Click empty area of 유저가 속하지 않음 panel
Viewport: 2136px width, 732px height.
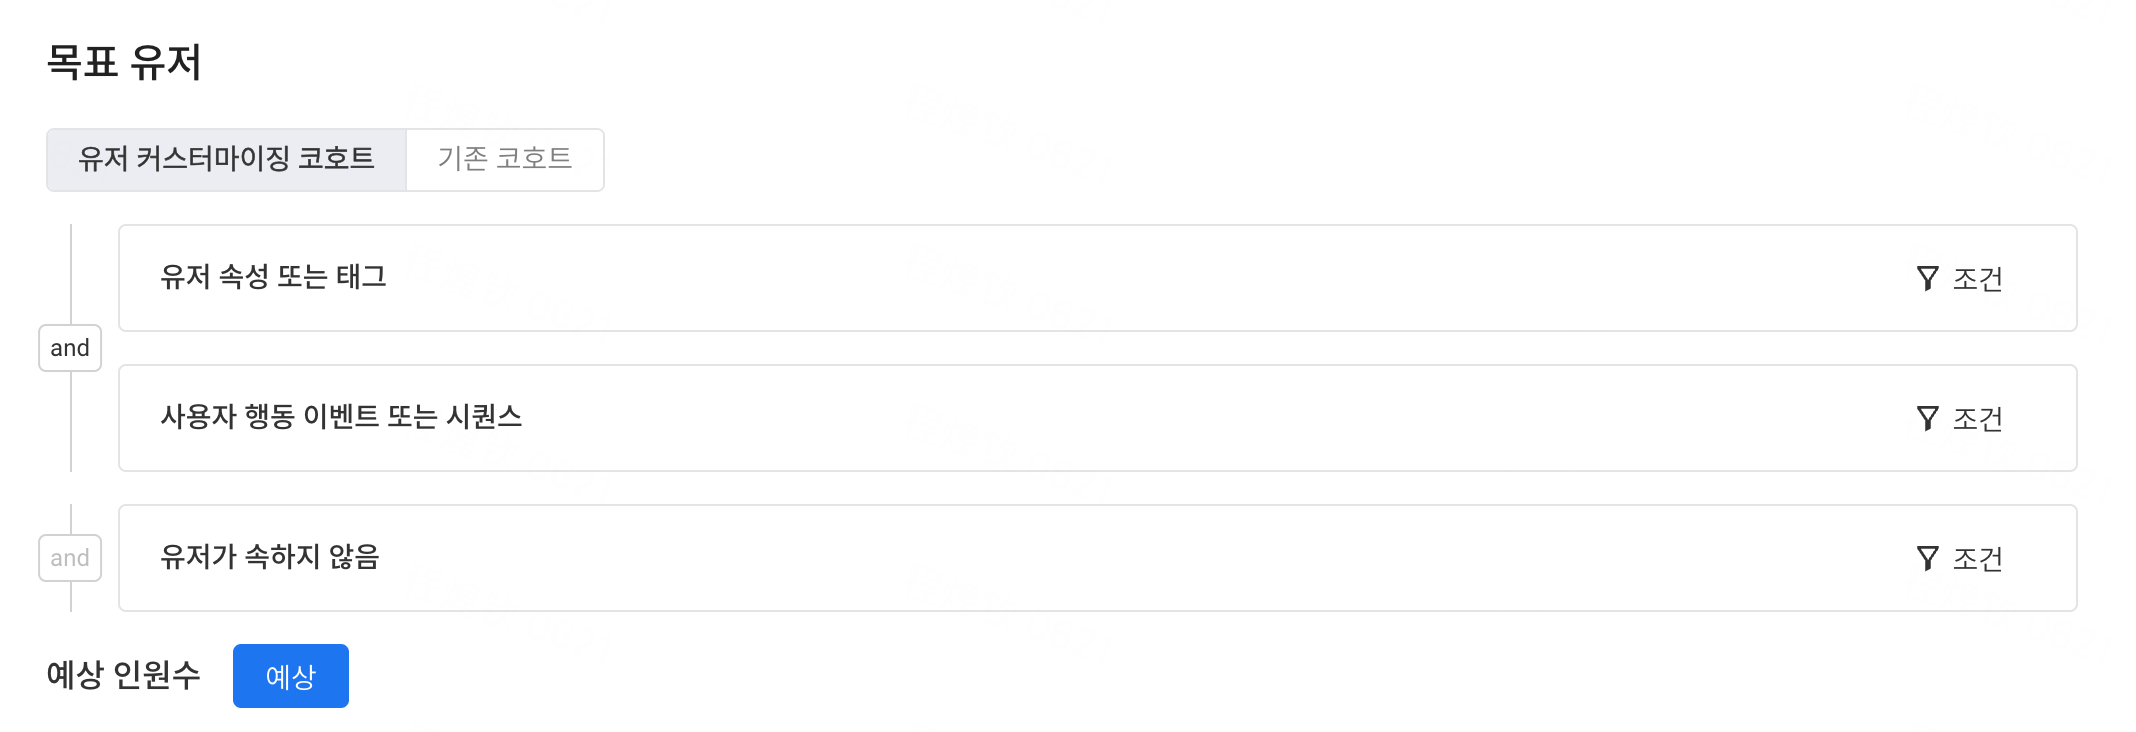1100,558
